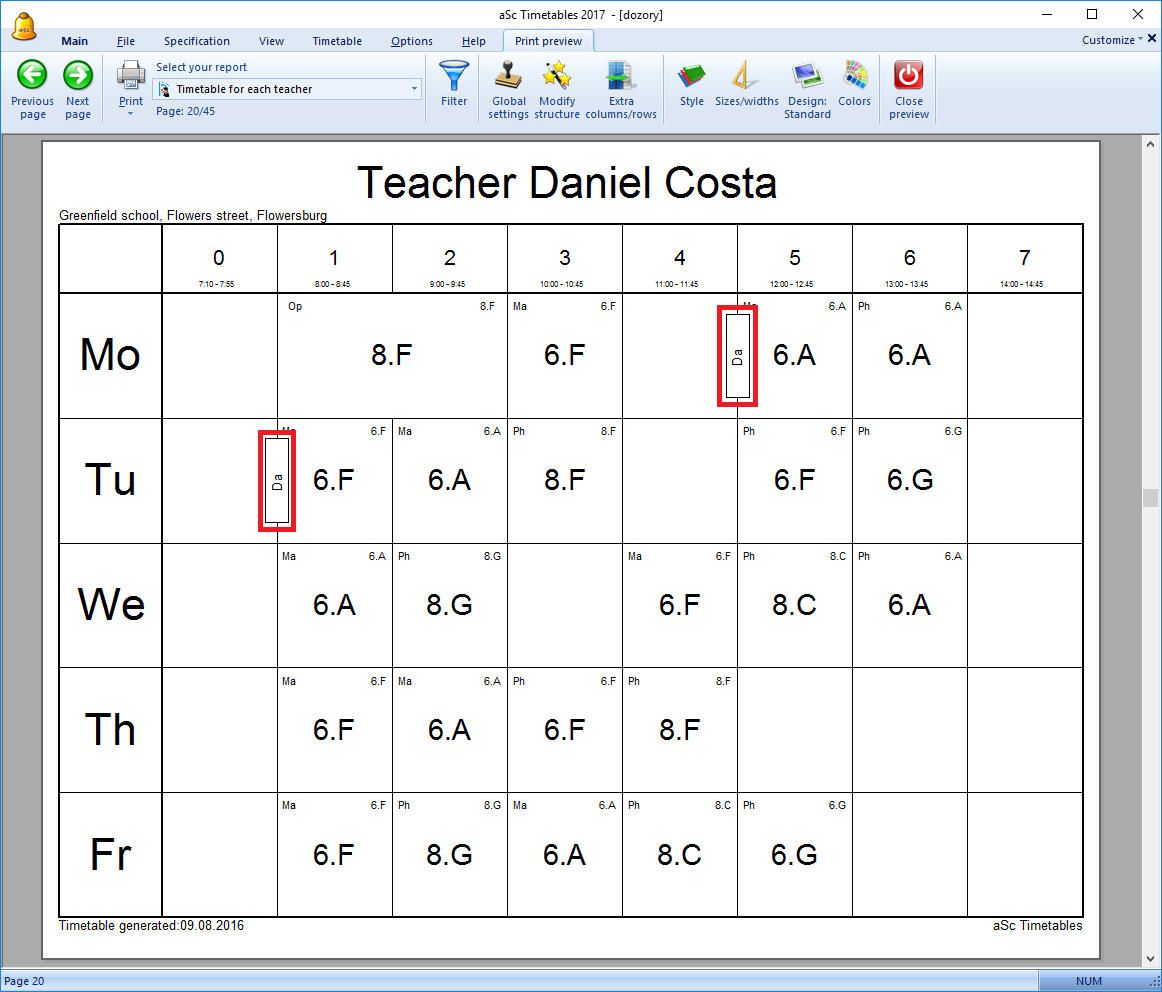Choose Design: Standard
Image resolution: width=1162 pixels, height=992 pixels.
coord(807,76)
